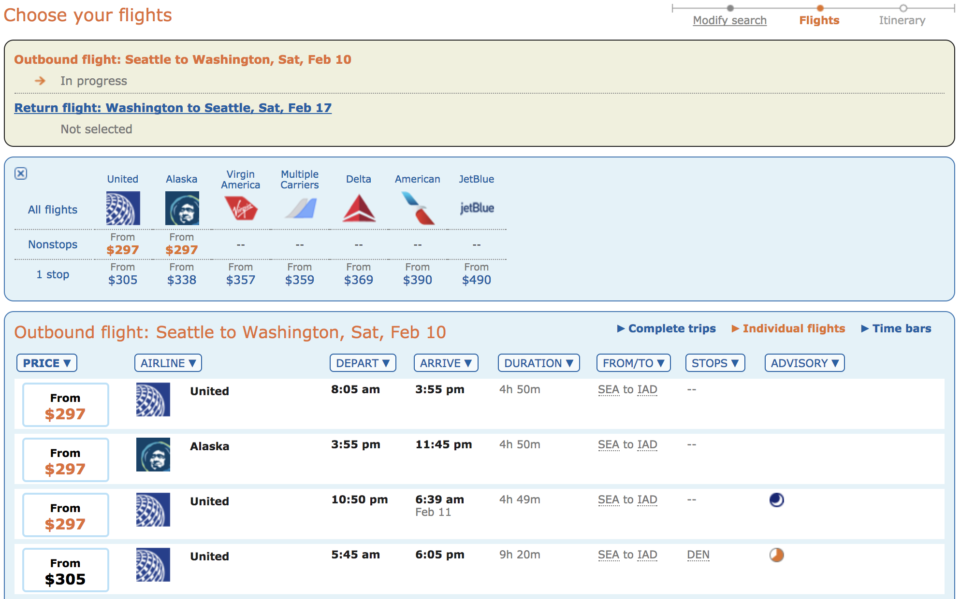Viewport: 960px width, 599px height.
Task: Click the All flights row label
Action: point(53,209)
